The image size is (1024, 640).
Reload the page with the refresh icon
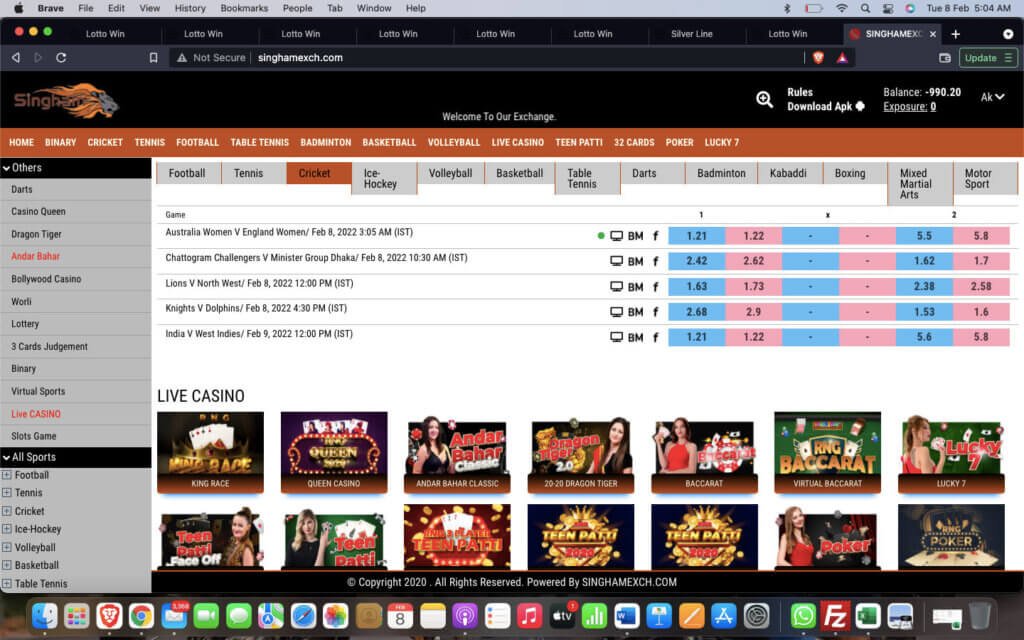tap(61, 58)
